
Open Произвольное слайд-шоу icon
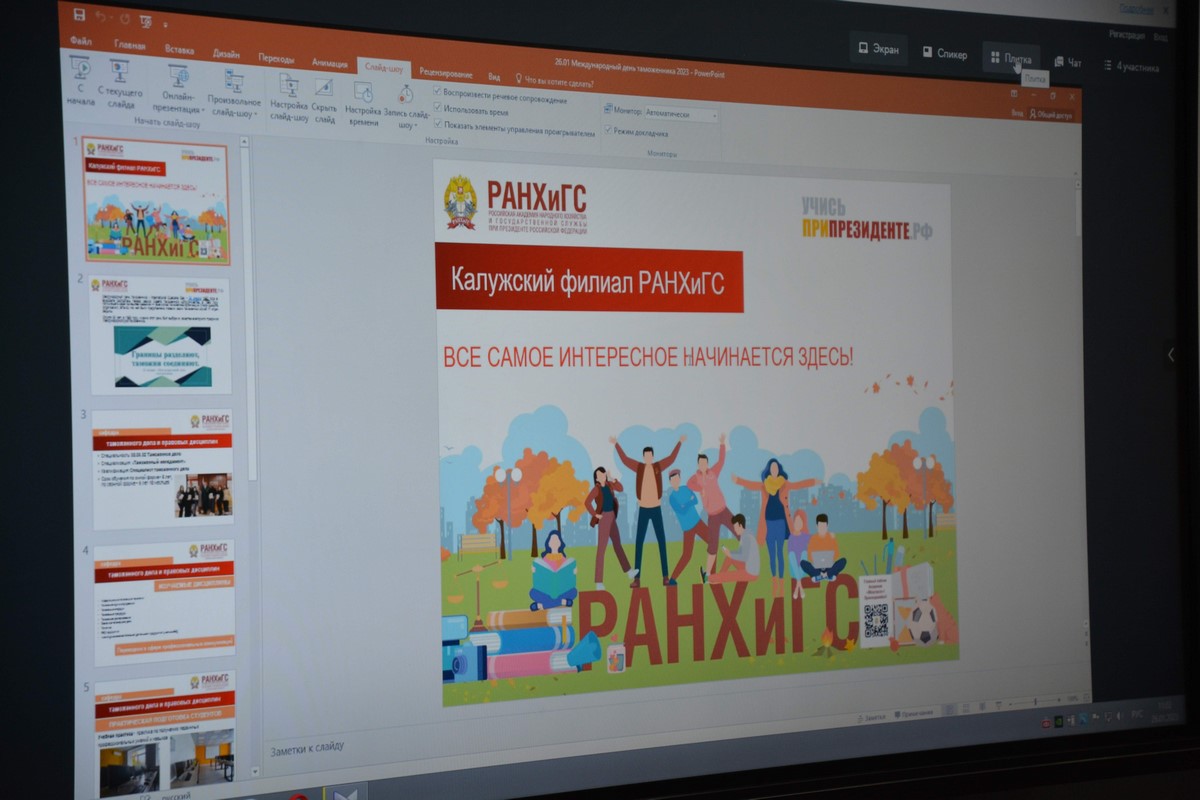(x=235, y=81)
